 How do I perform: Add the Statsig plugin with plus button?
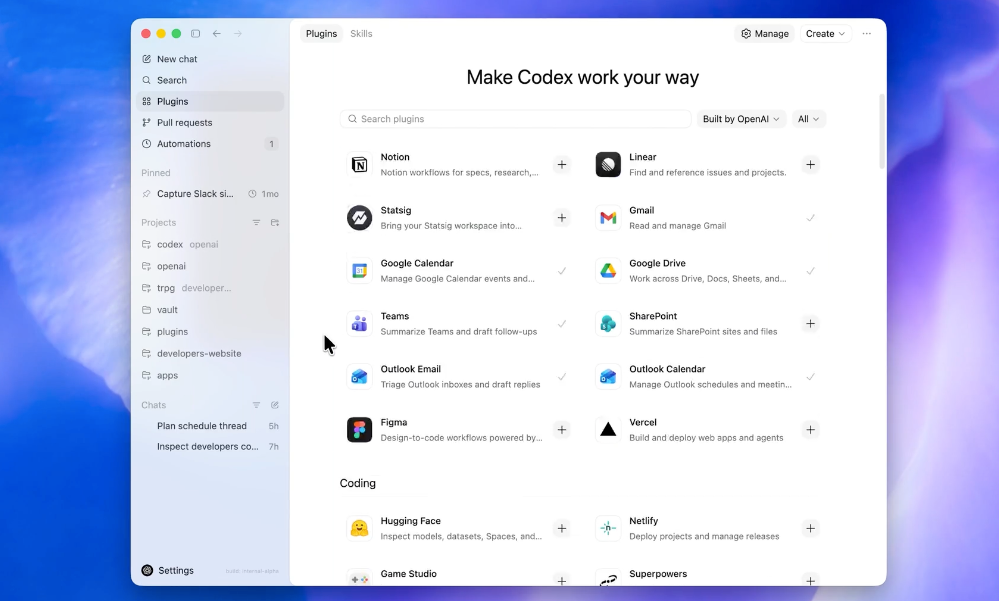(562, 218)
